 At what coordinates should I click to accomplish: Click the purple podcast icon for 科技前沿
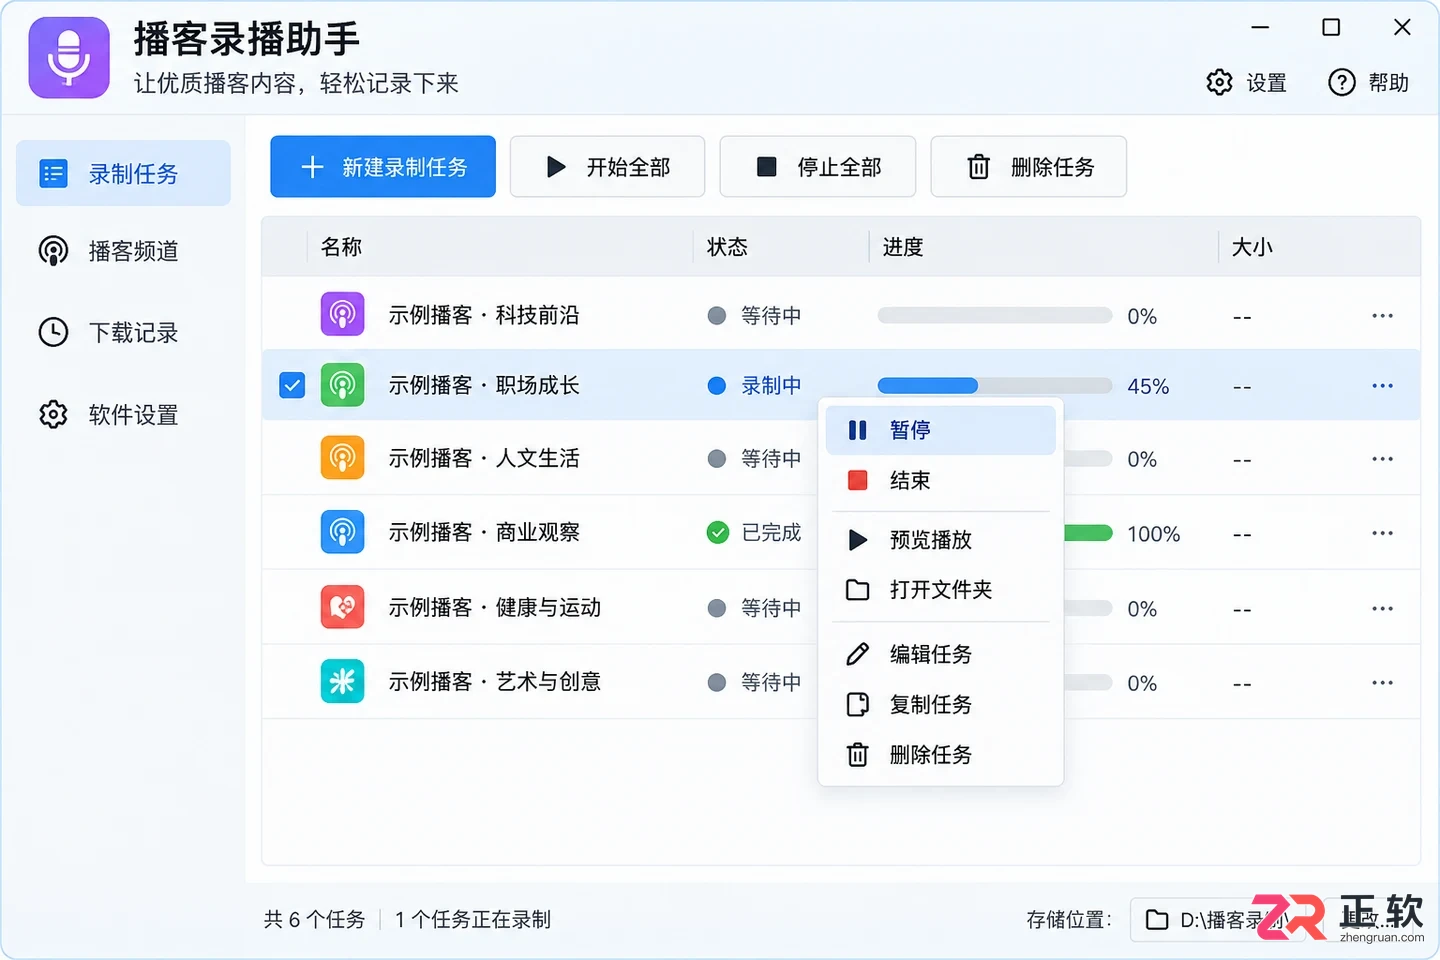342,314
